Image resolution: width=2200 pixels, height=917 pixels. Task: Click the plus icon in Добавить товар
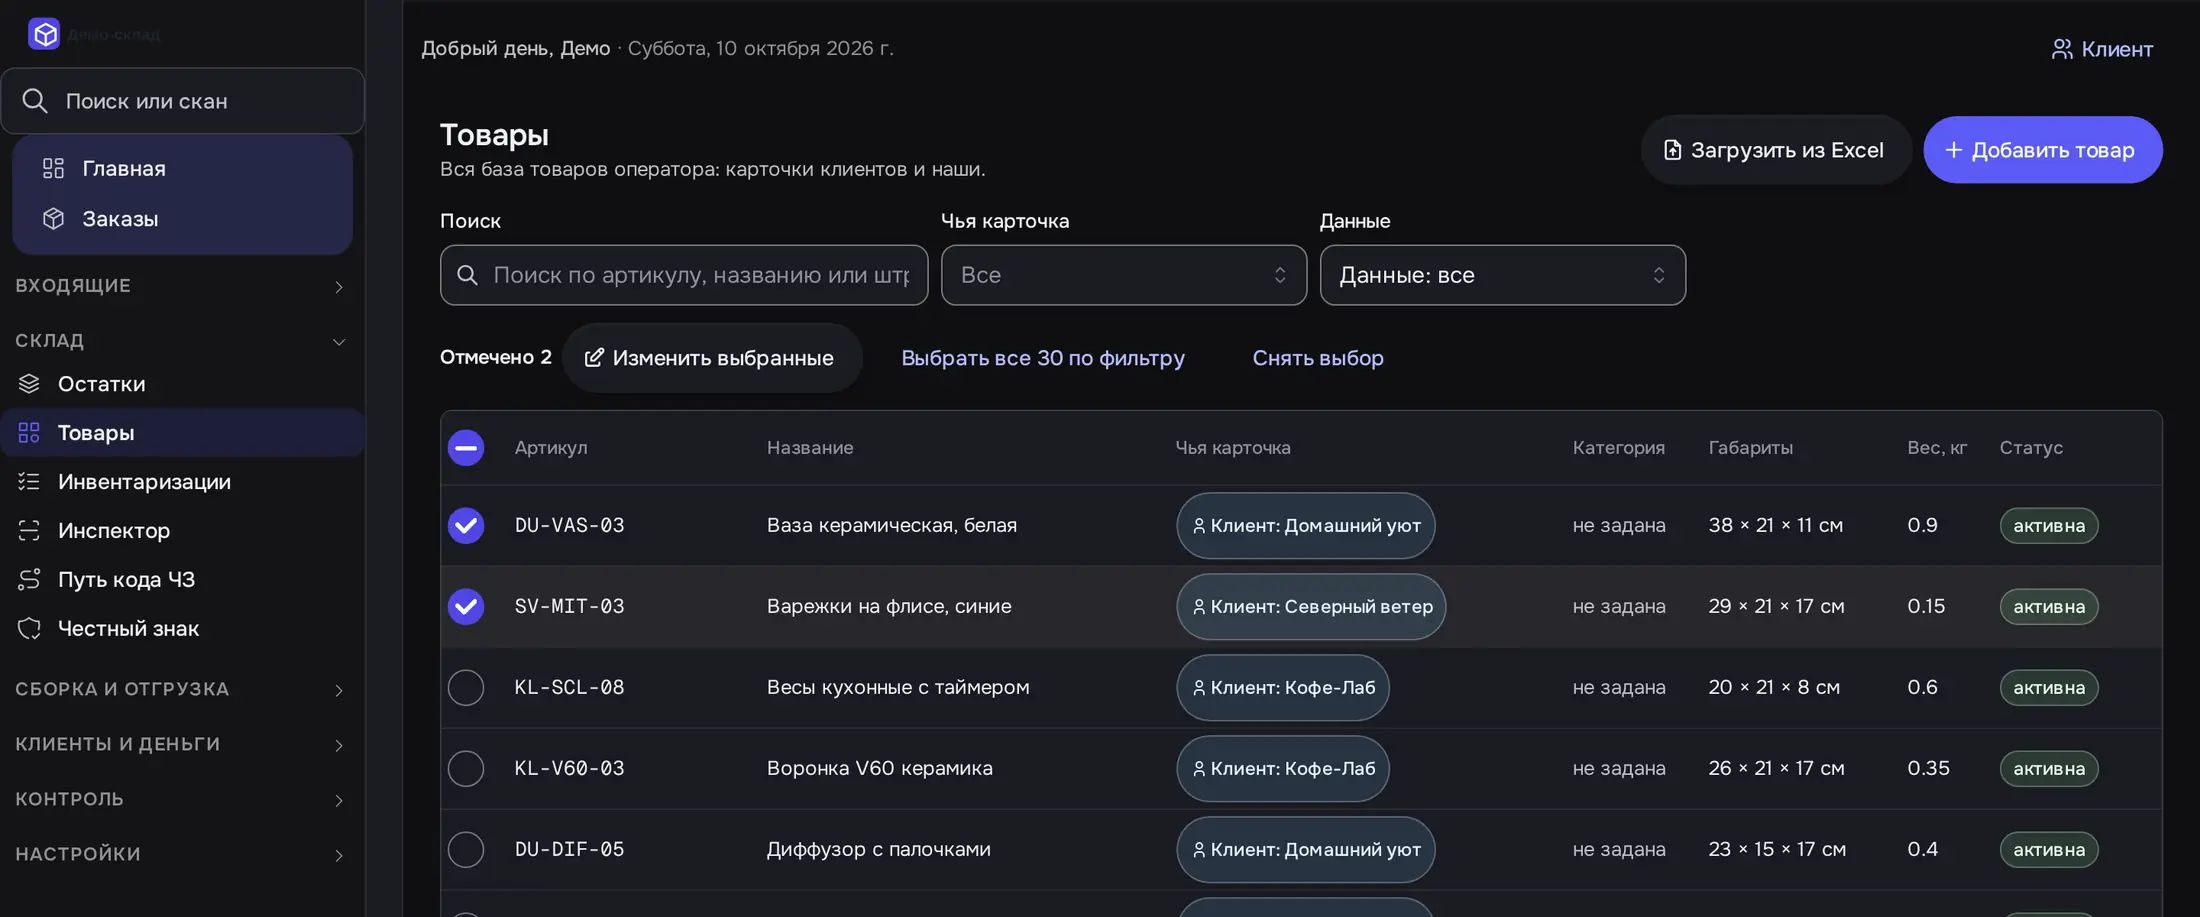1953,150
